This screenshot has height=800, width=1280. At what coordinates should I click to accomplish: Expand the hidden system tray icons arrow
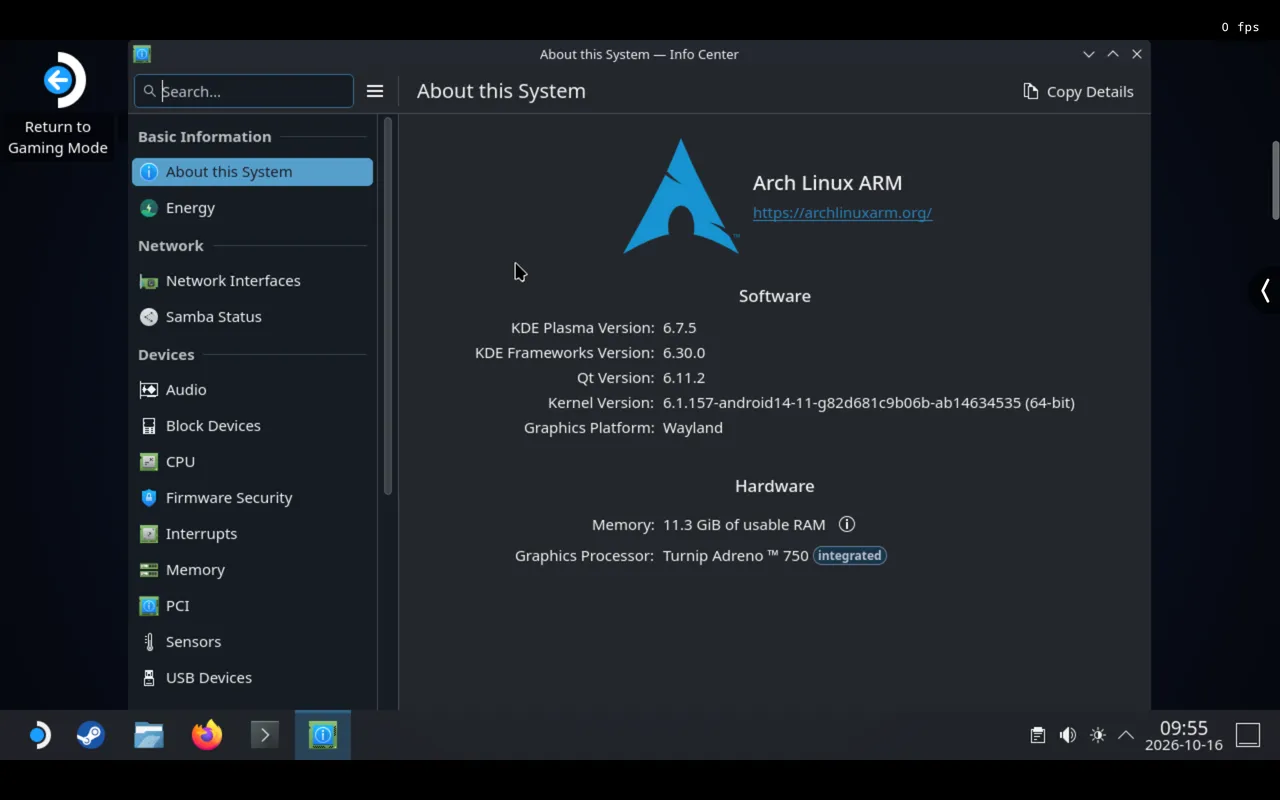1126,736
